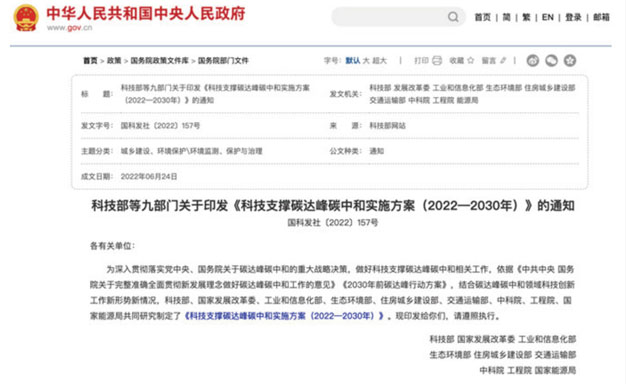Screen dimensions: 626x390
Task: Click the source value 科技部网站
Action: pos(387,126)
